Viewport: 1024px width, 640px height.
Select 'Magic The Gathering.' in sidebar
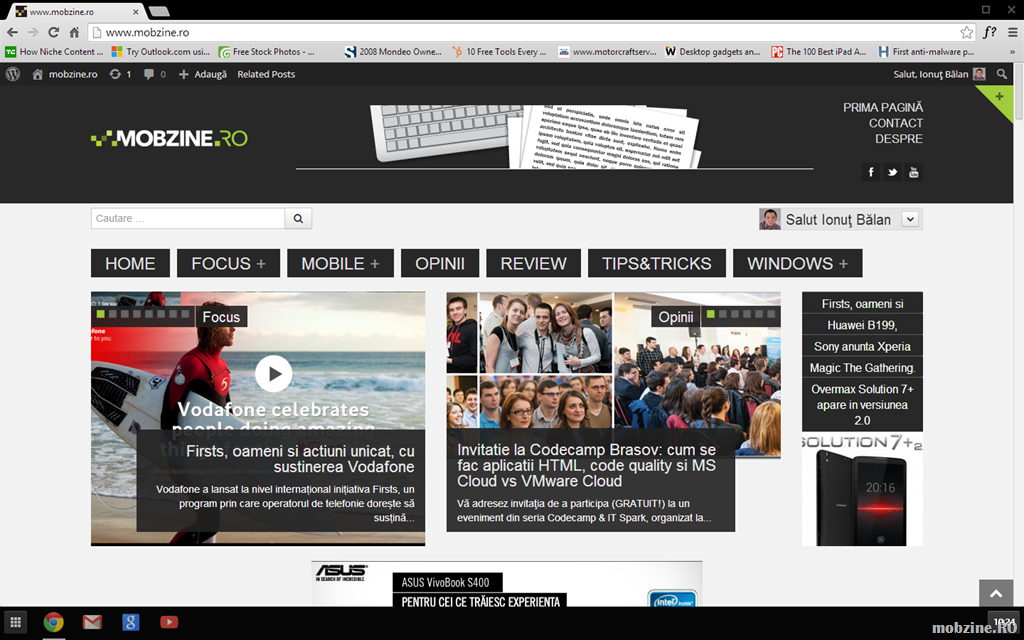click(862, 368)
